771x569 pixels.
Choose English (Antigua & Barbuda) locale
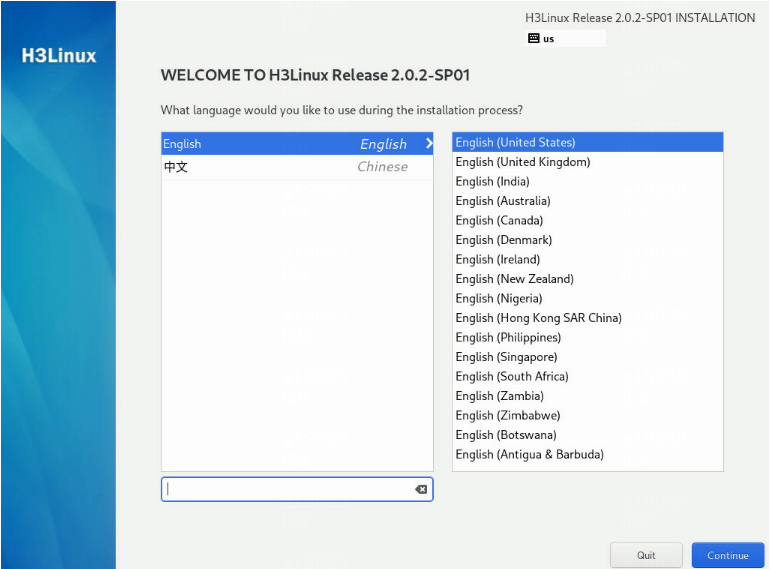pyautogui.click(x=588, y=454)
